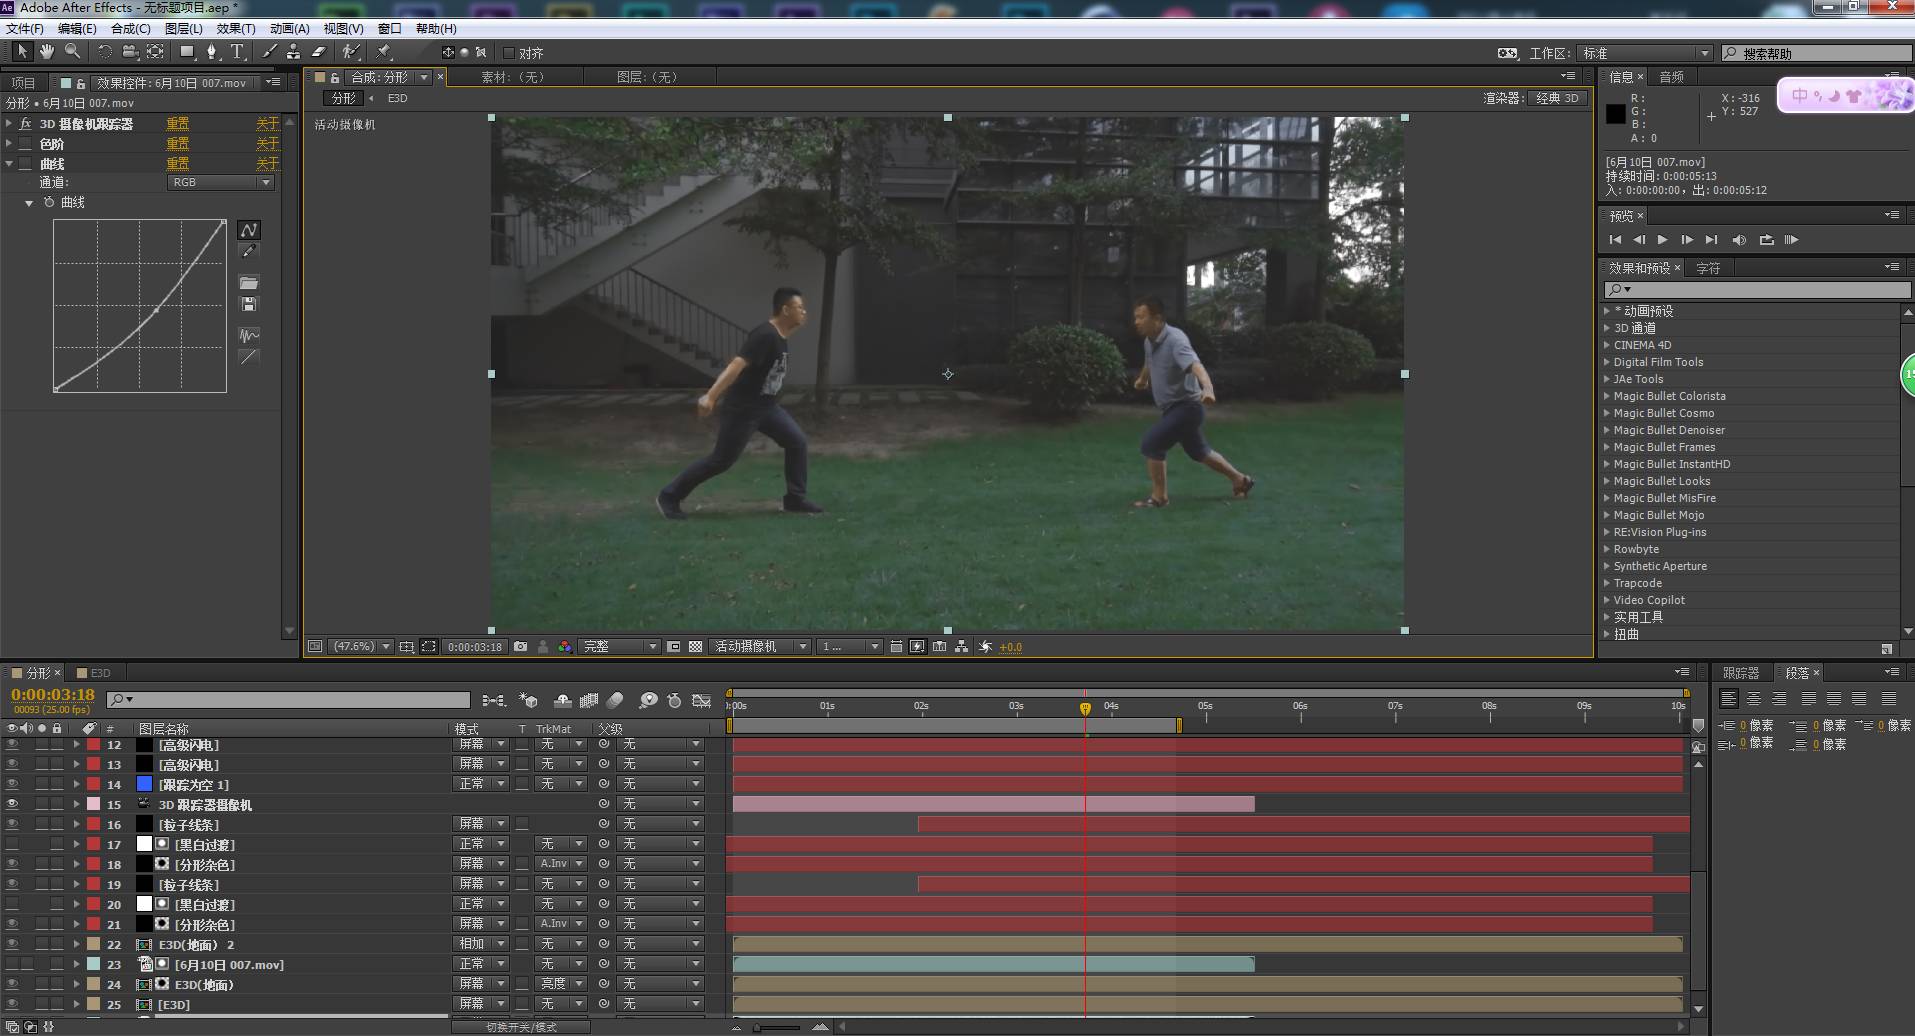Open the graph editor in timeline
1915x1036 pixels.
[x=701, y=701]
